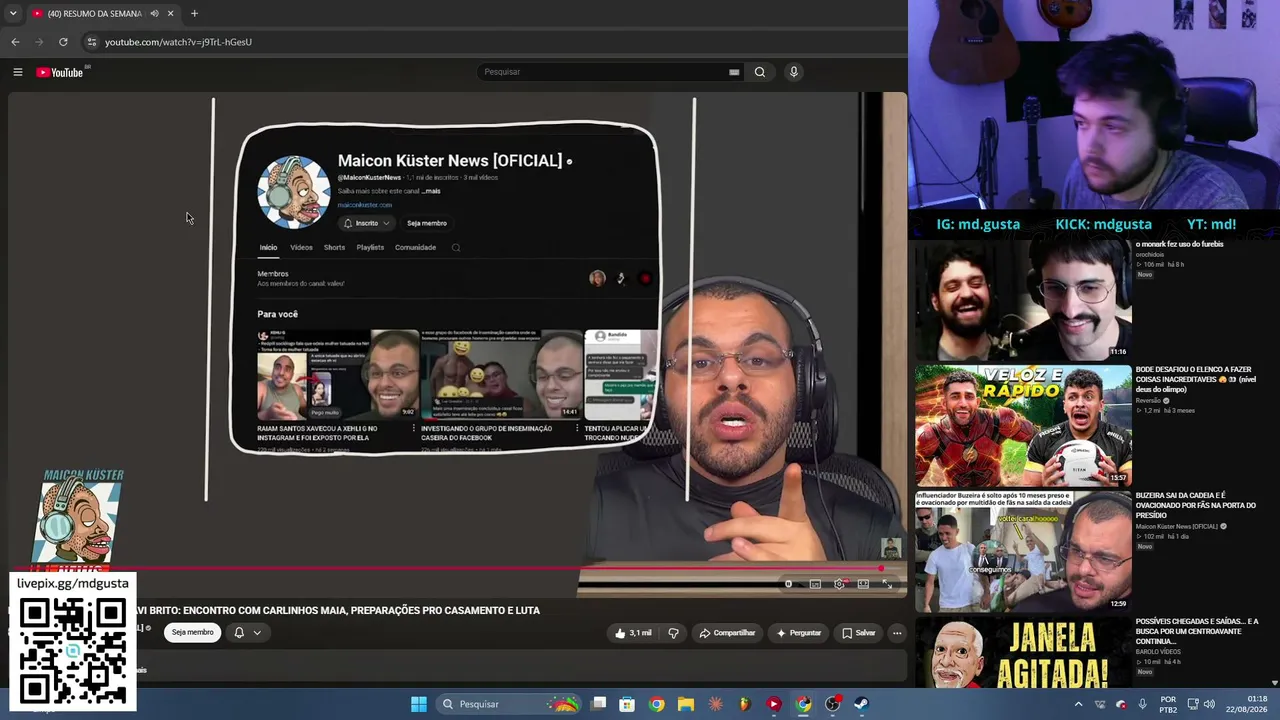The width and height of the screenshot is (1280, 720).
Task: Visit the BAROLO VÍDEOS channel link
Action: 1158,652
